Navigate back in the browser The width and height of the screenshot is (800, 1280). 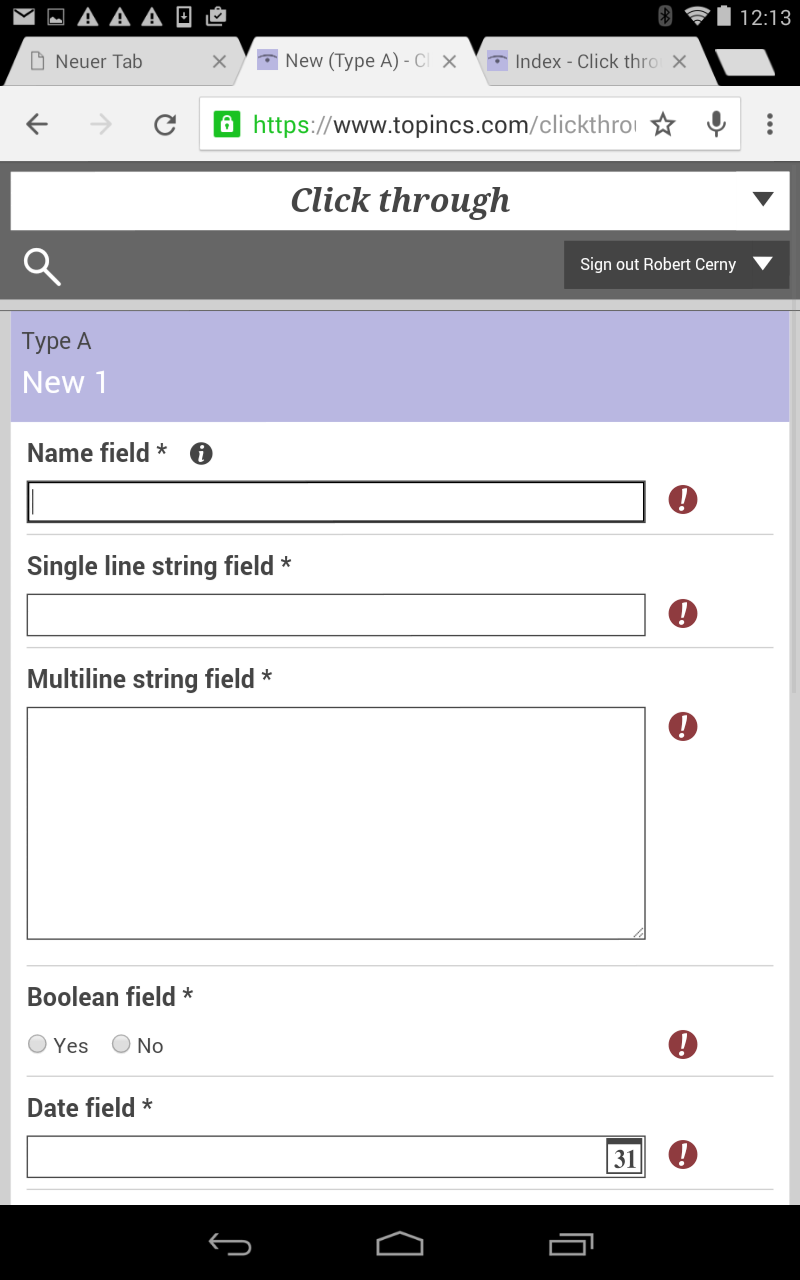click(x=37, y=124)
